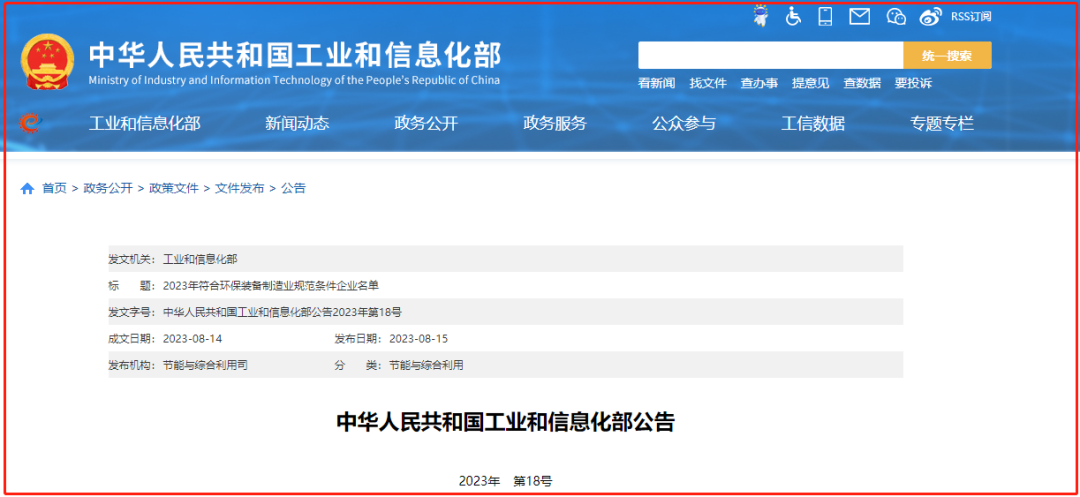Open 查办事 quick link
The width and height of the screenshot is (1080, 497).
759,83
